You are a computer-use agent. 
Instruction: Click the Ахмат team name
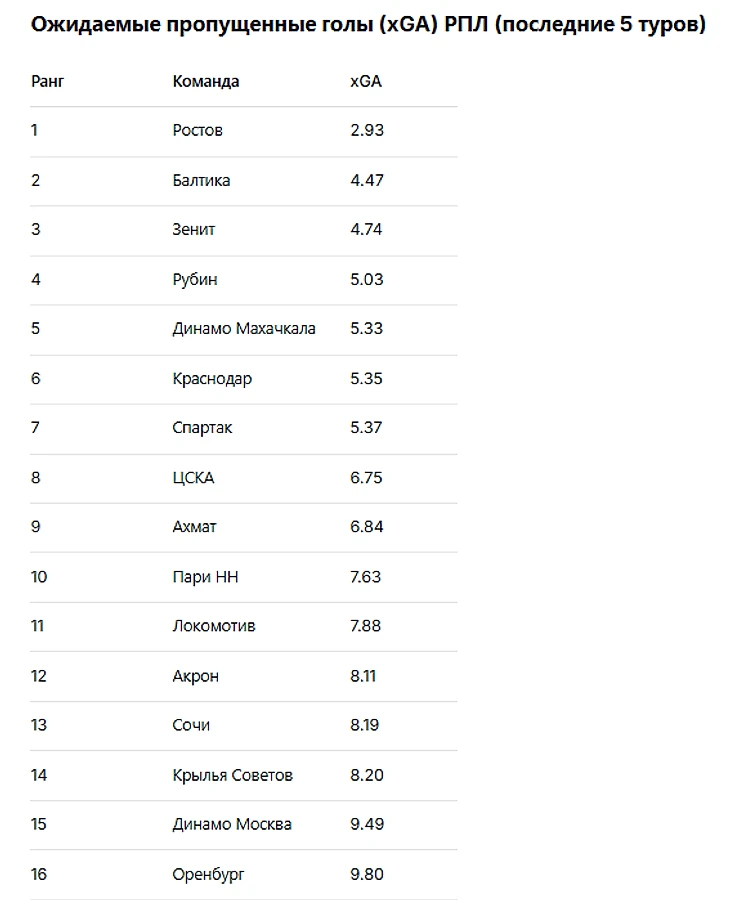pos(194,527)
